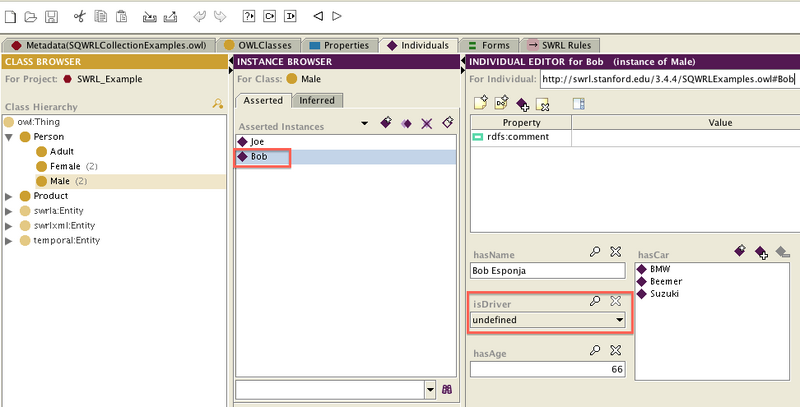
Task: Add existing resource to hasCar
Action: 761,252
